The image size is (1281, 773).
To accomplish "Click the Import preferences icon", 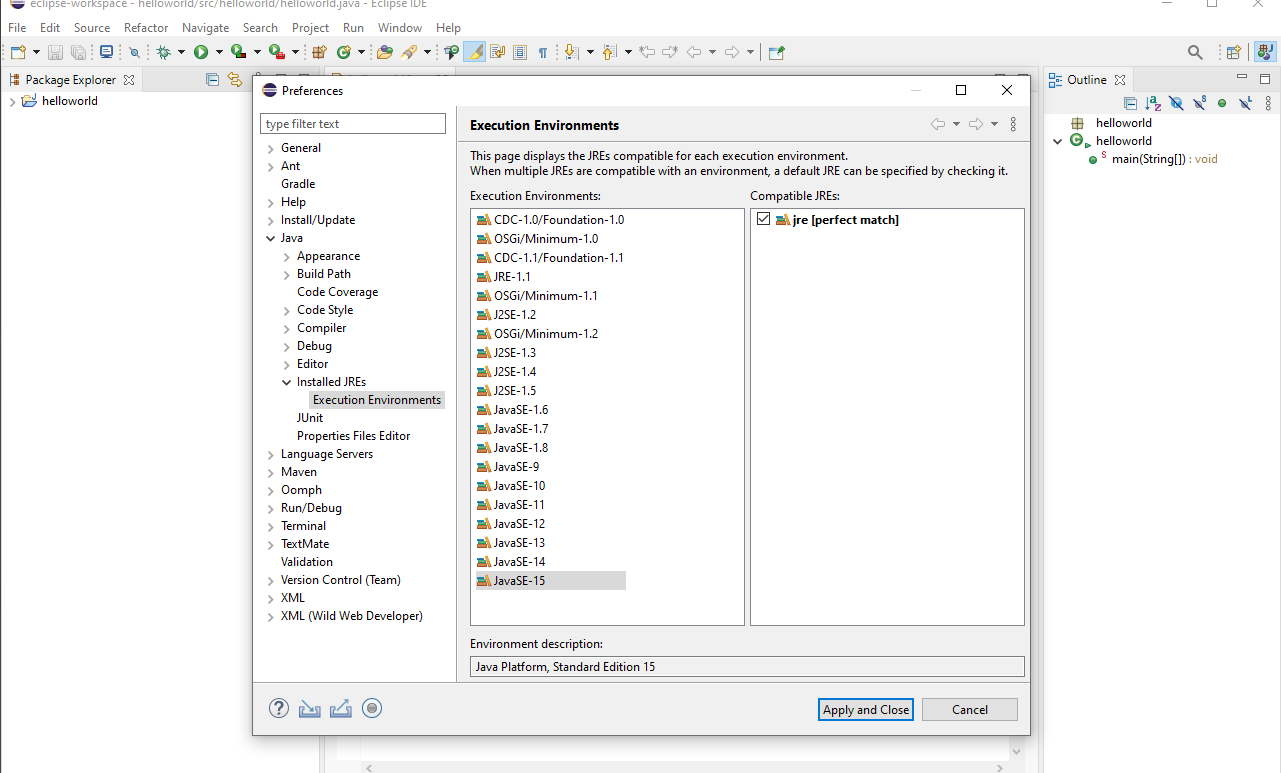I will click(x=310, y=708).
